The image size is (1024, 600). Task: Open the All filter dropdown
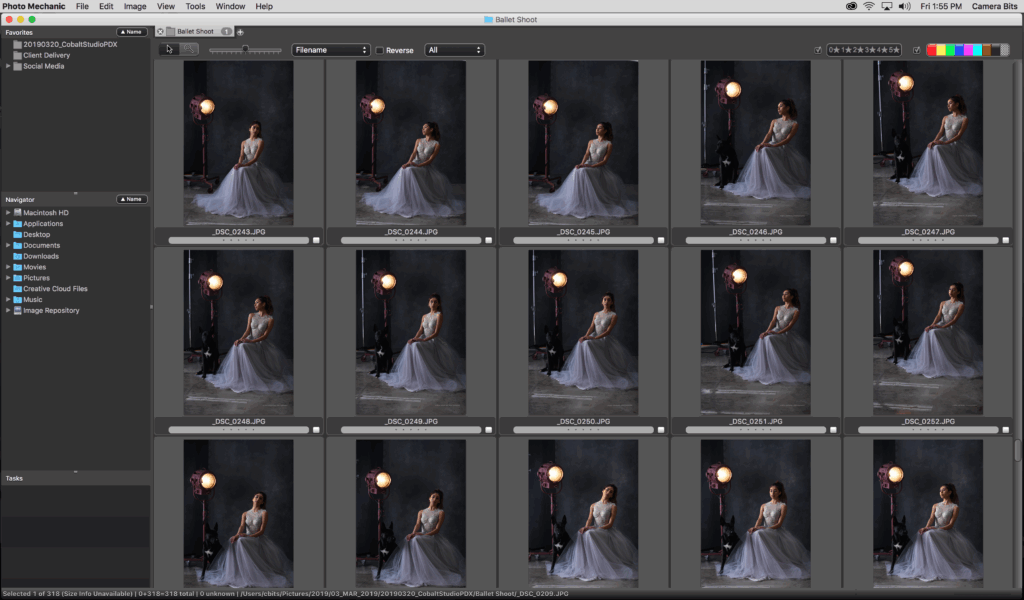[454, 50]
